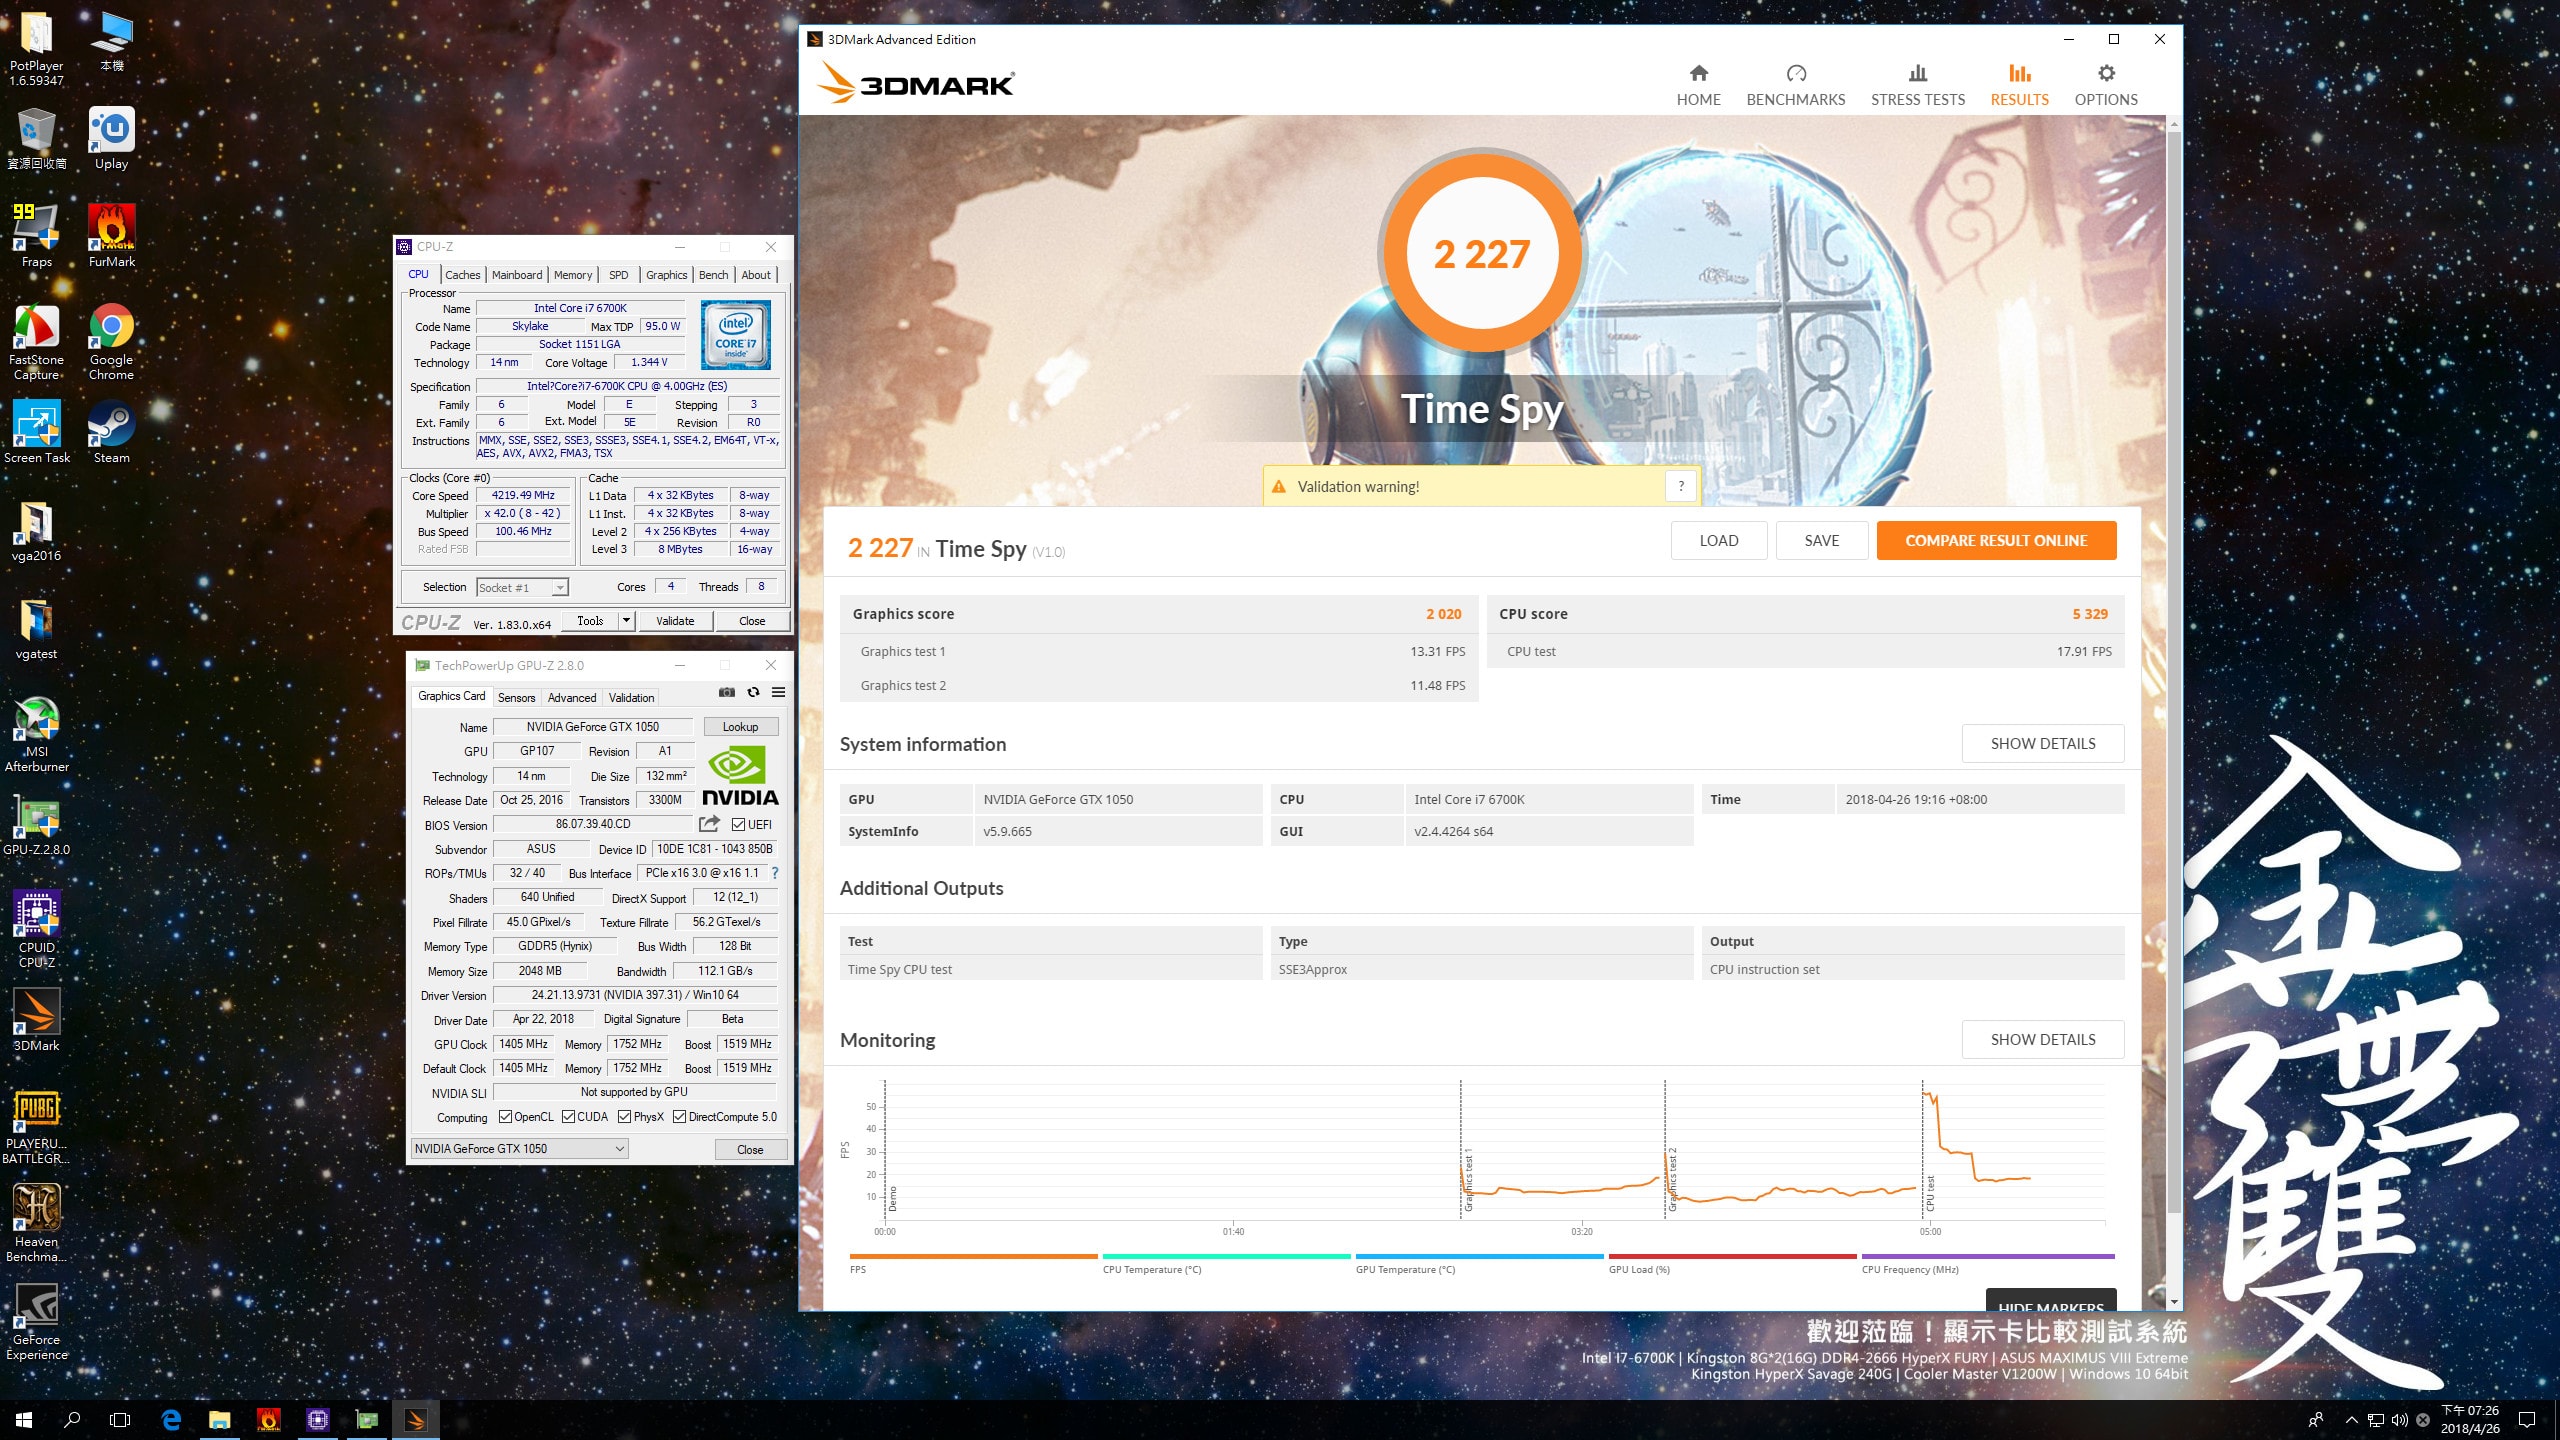Refresh GPU-Z data with refresh icon
The width and height of the screenshot is (2560, 1440).
point(753,692)
